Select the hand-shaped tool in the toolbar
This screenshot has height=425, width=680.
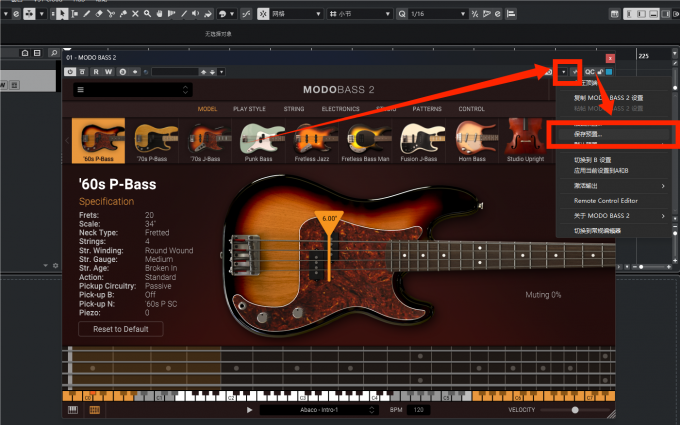coord(160,14)
